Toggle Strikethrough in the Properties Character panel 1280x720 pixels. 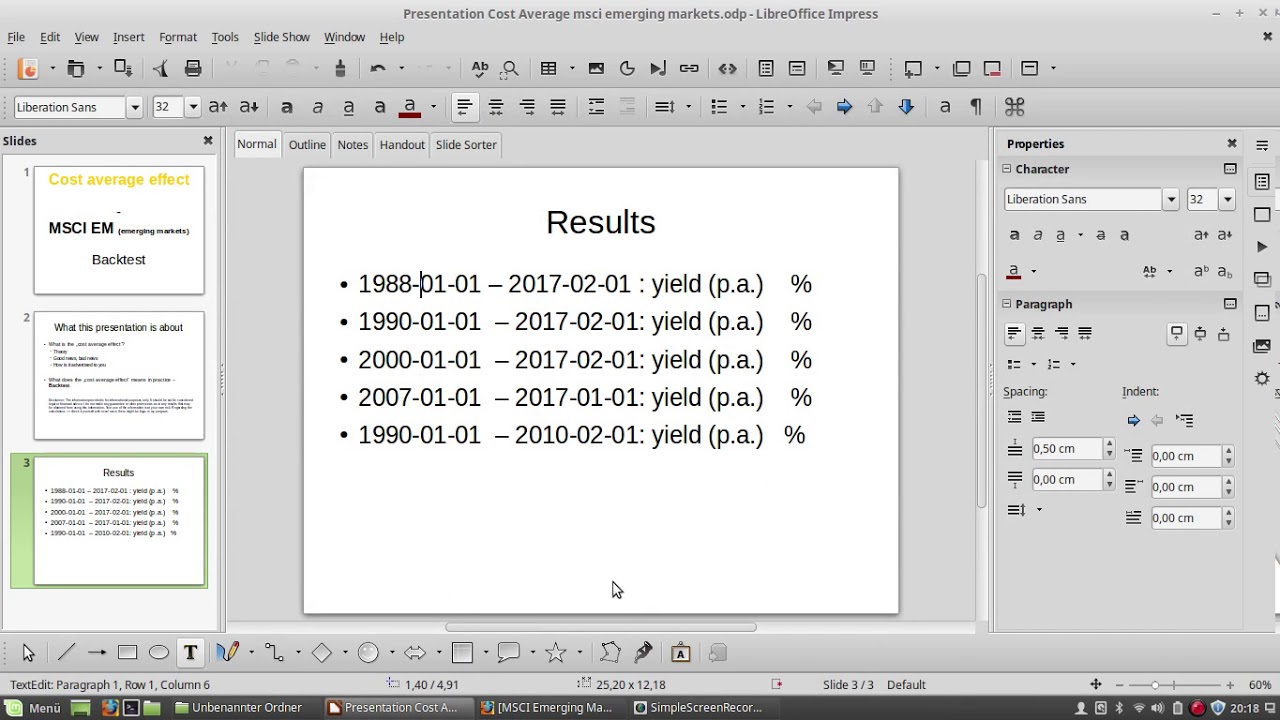coord(1101,235)
